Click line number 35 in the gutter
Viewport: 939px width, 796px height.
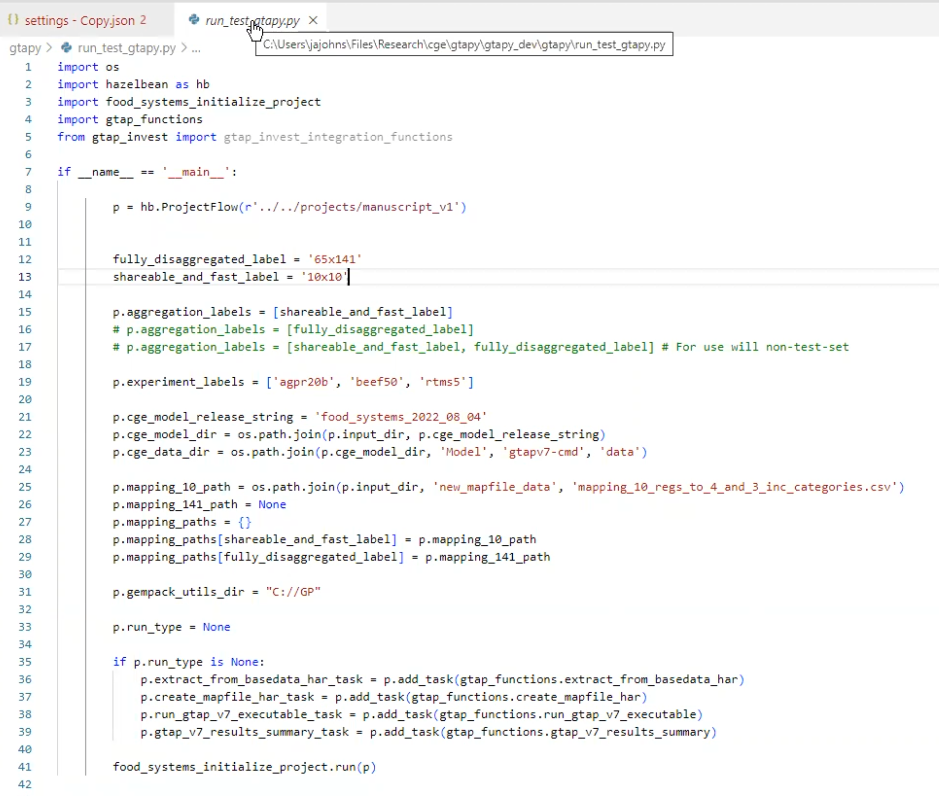coord(25,662)
